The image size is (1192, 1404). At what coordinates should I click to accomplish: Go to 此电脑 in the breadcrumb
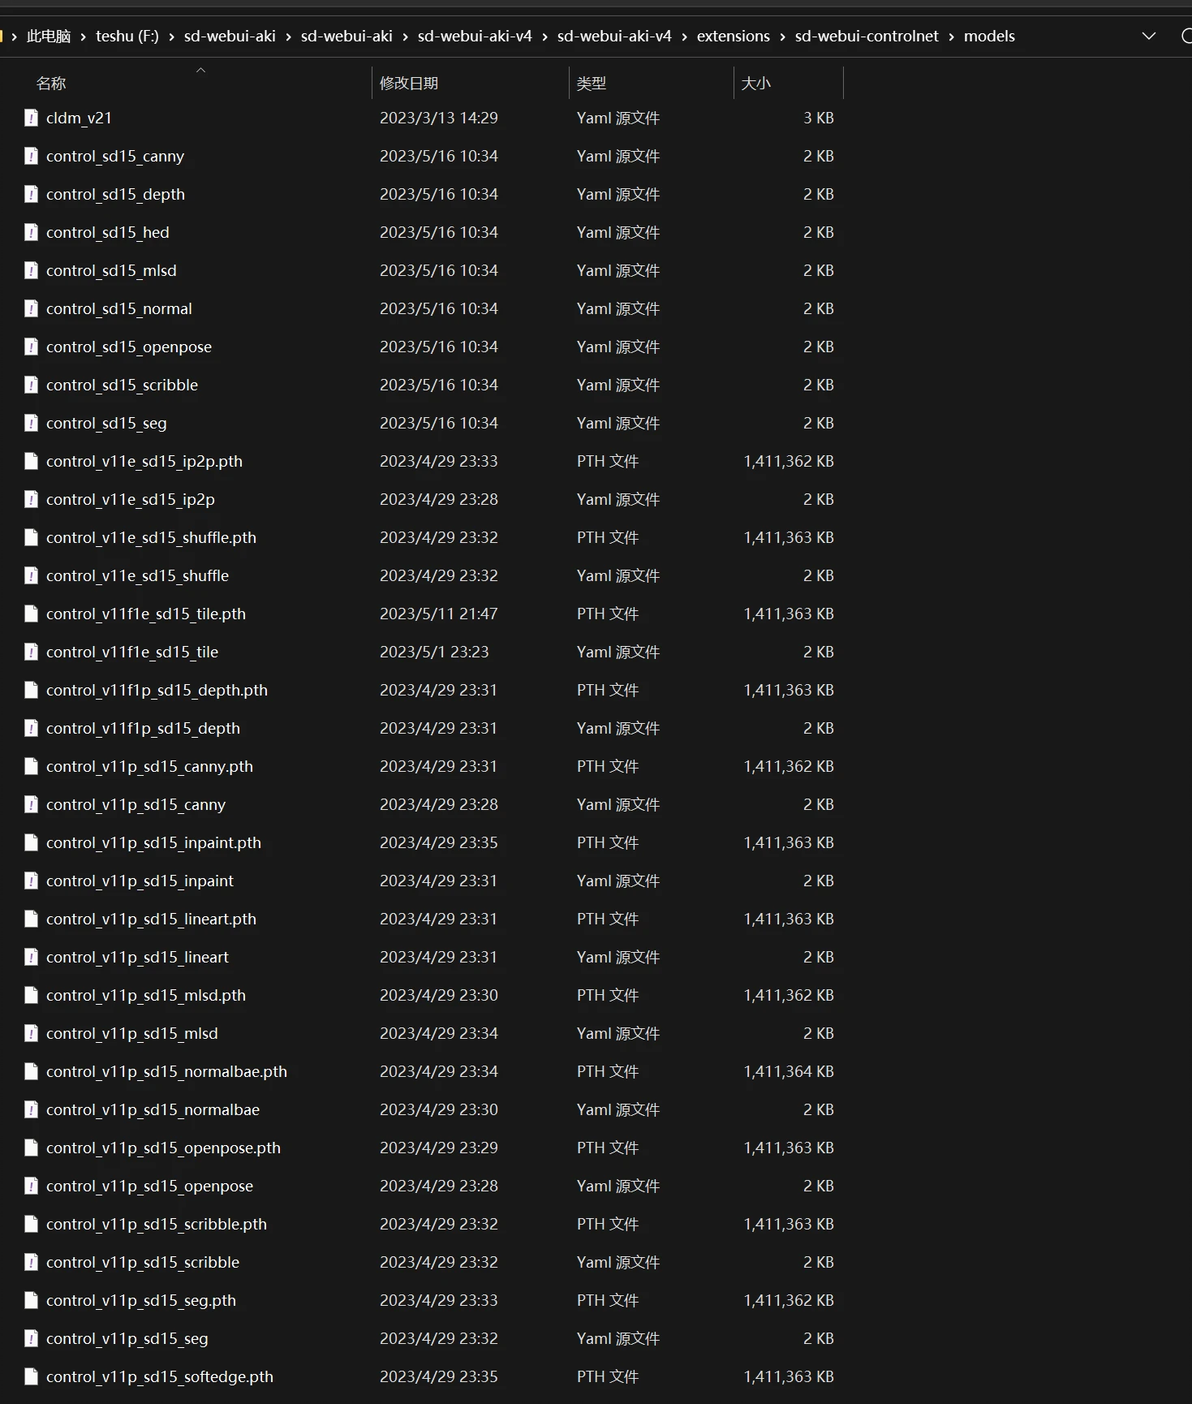tap(48, 36)
